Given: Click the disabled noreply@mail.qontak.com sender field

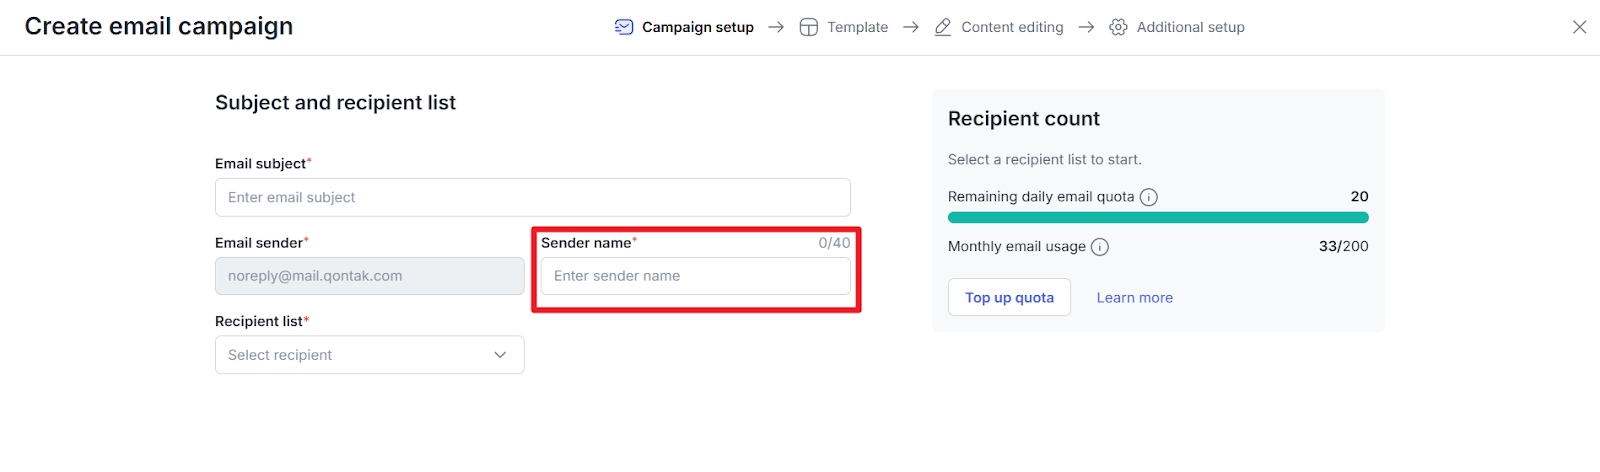Looking at the screenshot, I should click(369, 276).
